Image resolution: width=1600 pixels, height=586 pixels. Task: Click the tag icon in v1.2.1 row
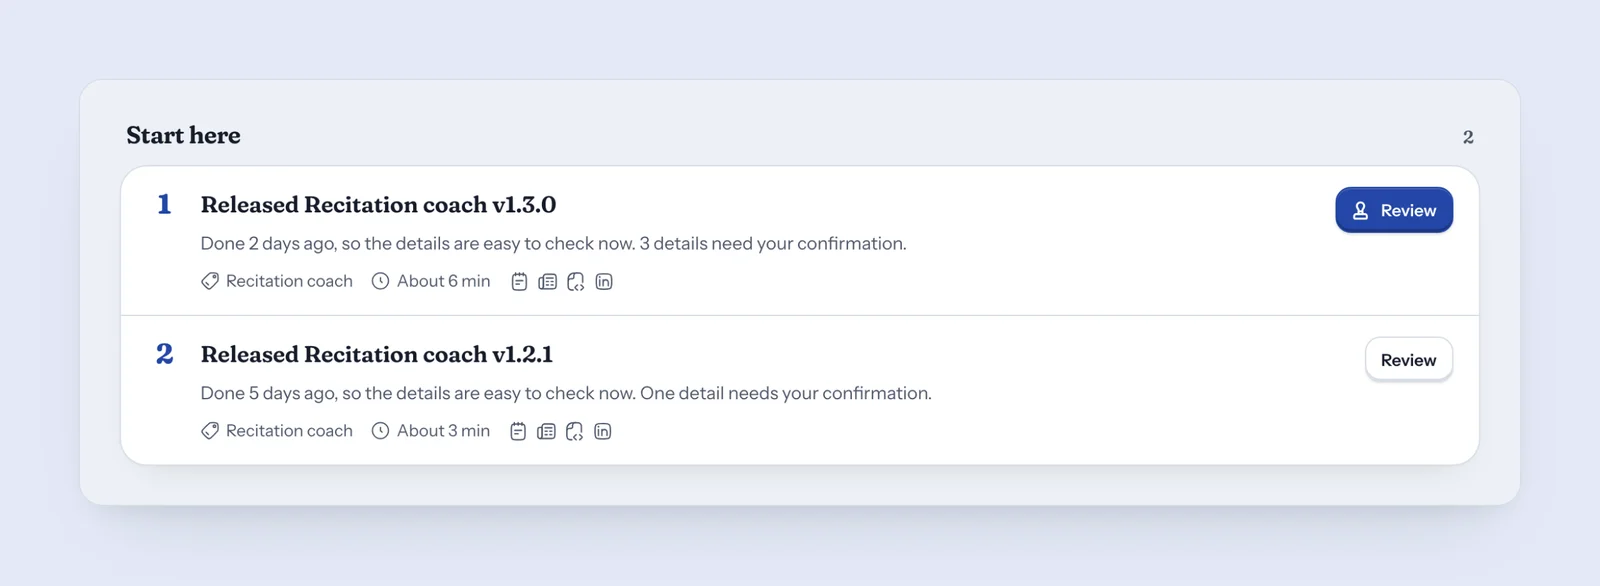[x=210, y=431]
